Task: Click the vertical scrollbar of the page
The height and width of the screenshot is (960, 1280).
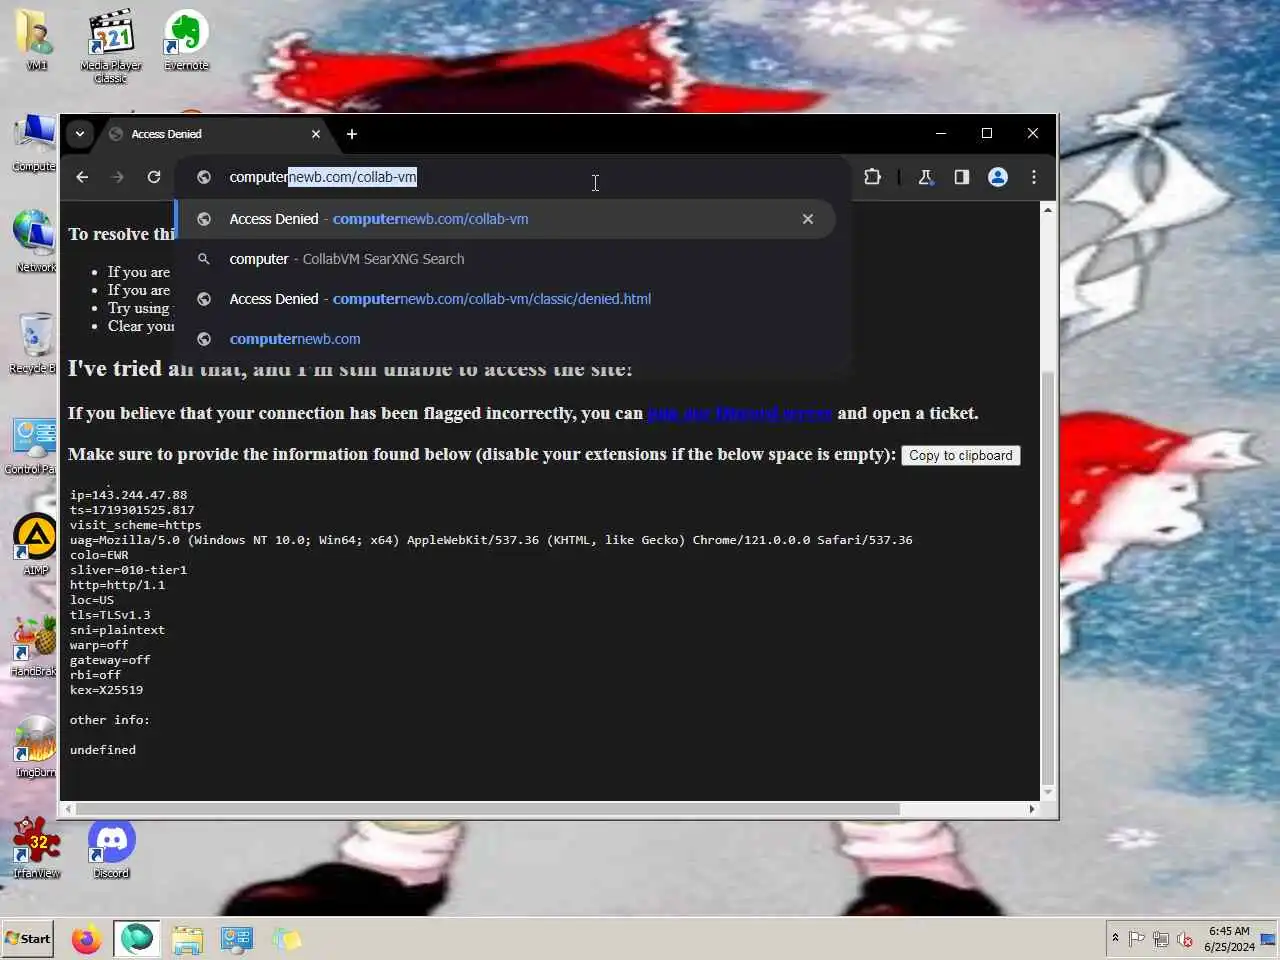Action: [x=1048, y=578]
